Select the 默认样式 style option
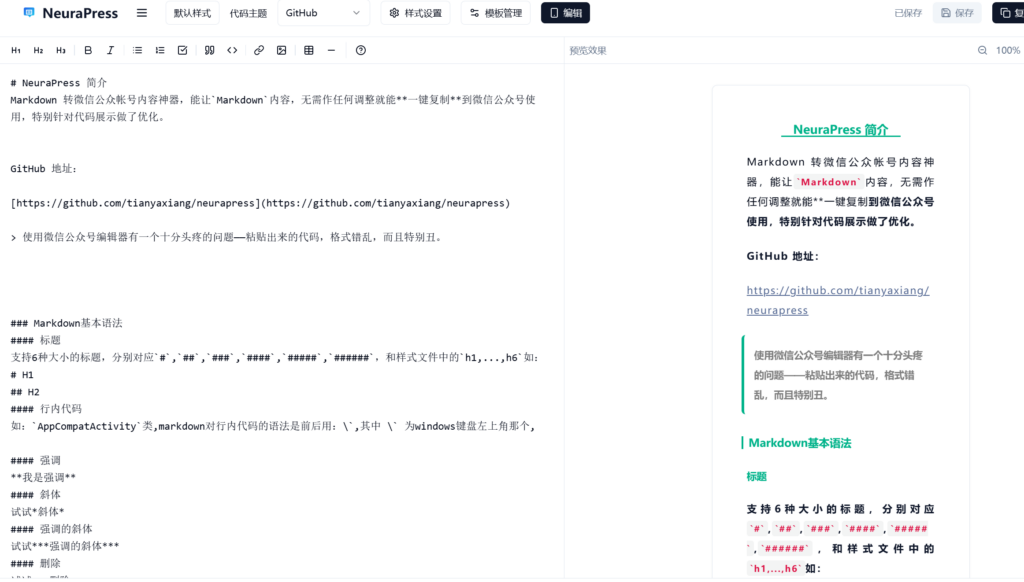Screen dimensions: 1024x582 (192, 13)
